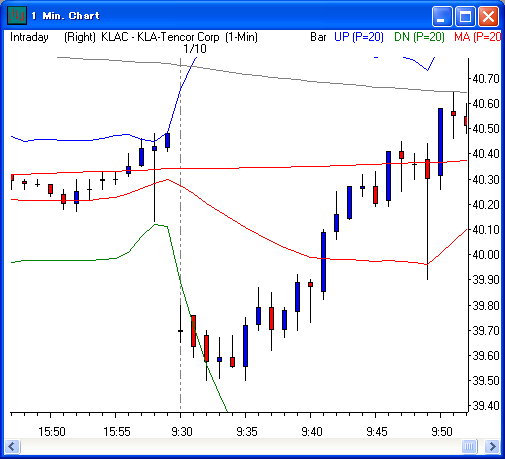Click the empty scrollbar track area
This screenshot has width=505, height=459.
pos(241,446)
